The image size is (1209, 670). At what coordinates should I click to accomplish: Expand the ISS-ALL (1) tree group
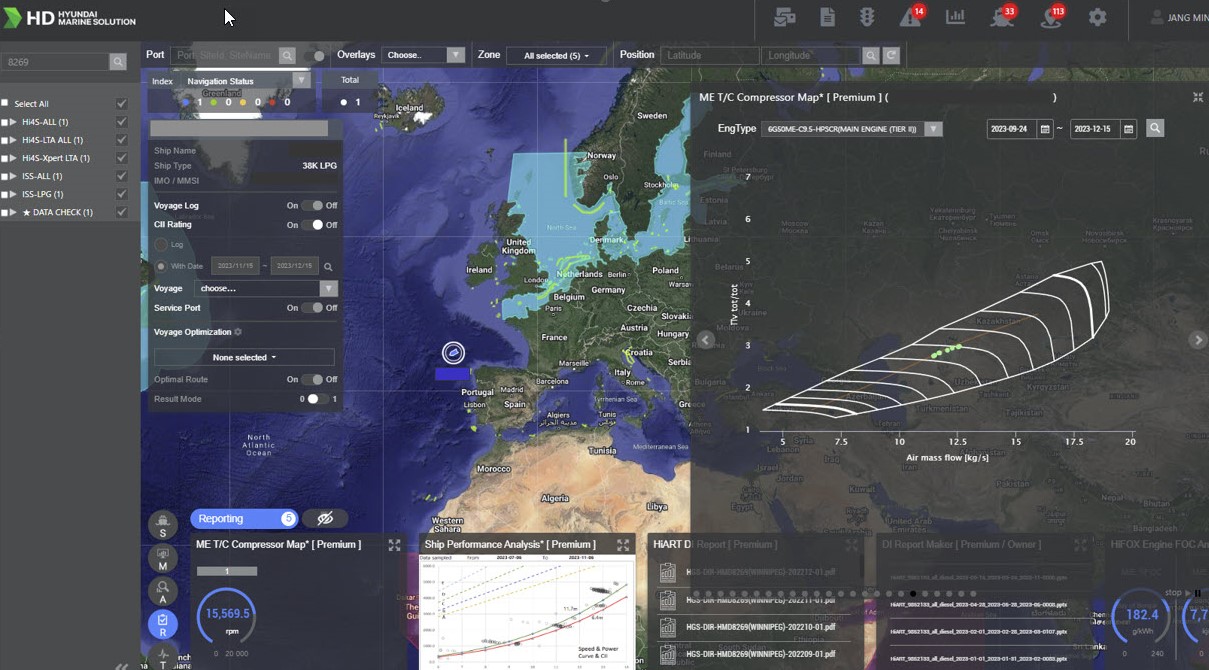click(x=13, y=176)
